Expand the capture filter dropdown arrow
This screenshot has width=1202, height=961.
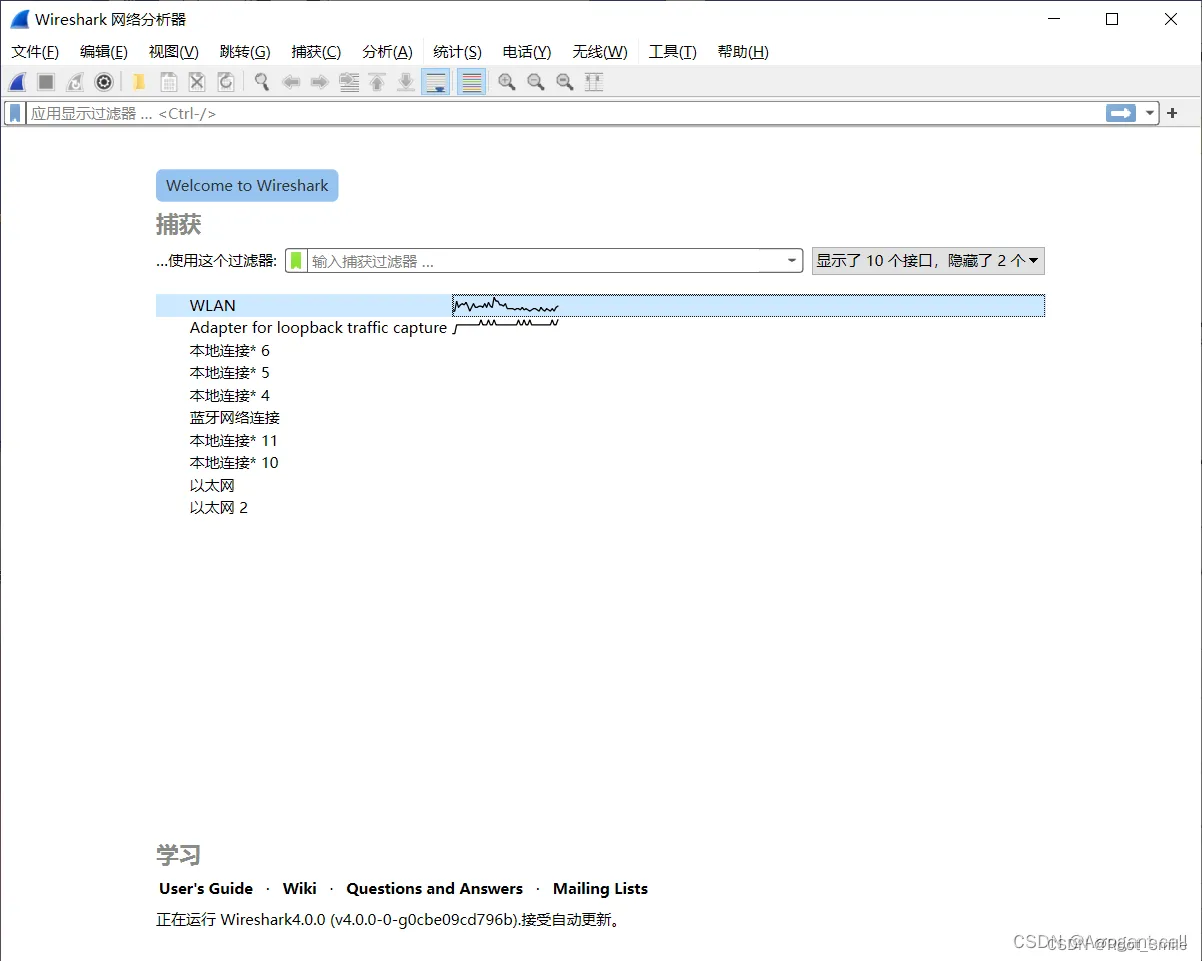[x=792, y=261]
